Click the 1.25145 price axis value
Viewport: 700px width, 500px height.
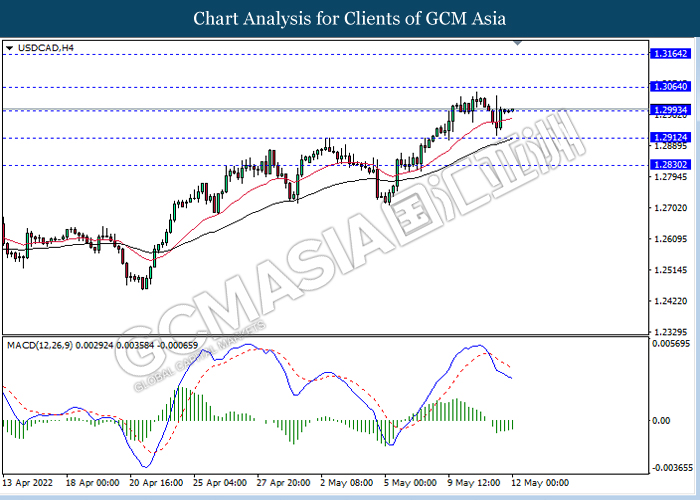(671, 270)
